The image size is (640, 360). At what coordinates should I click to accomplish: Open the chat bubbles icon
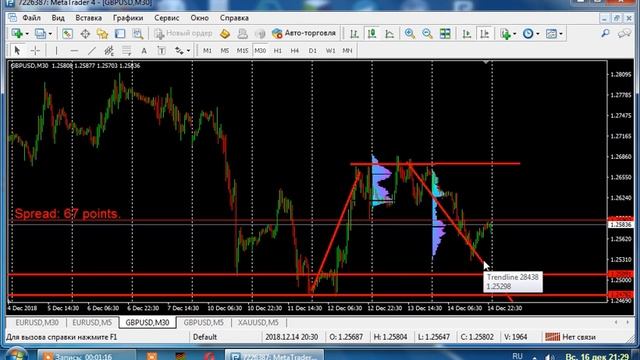[624, 33]
